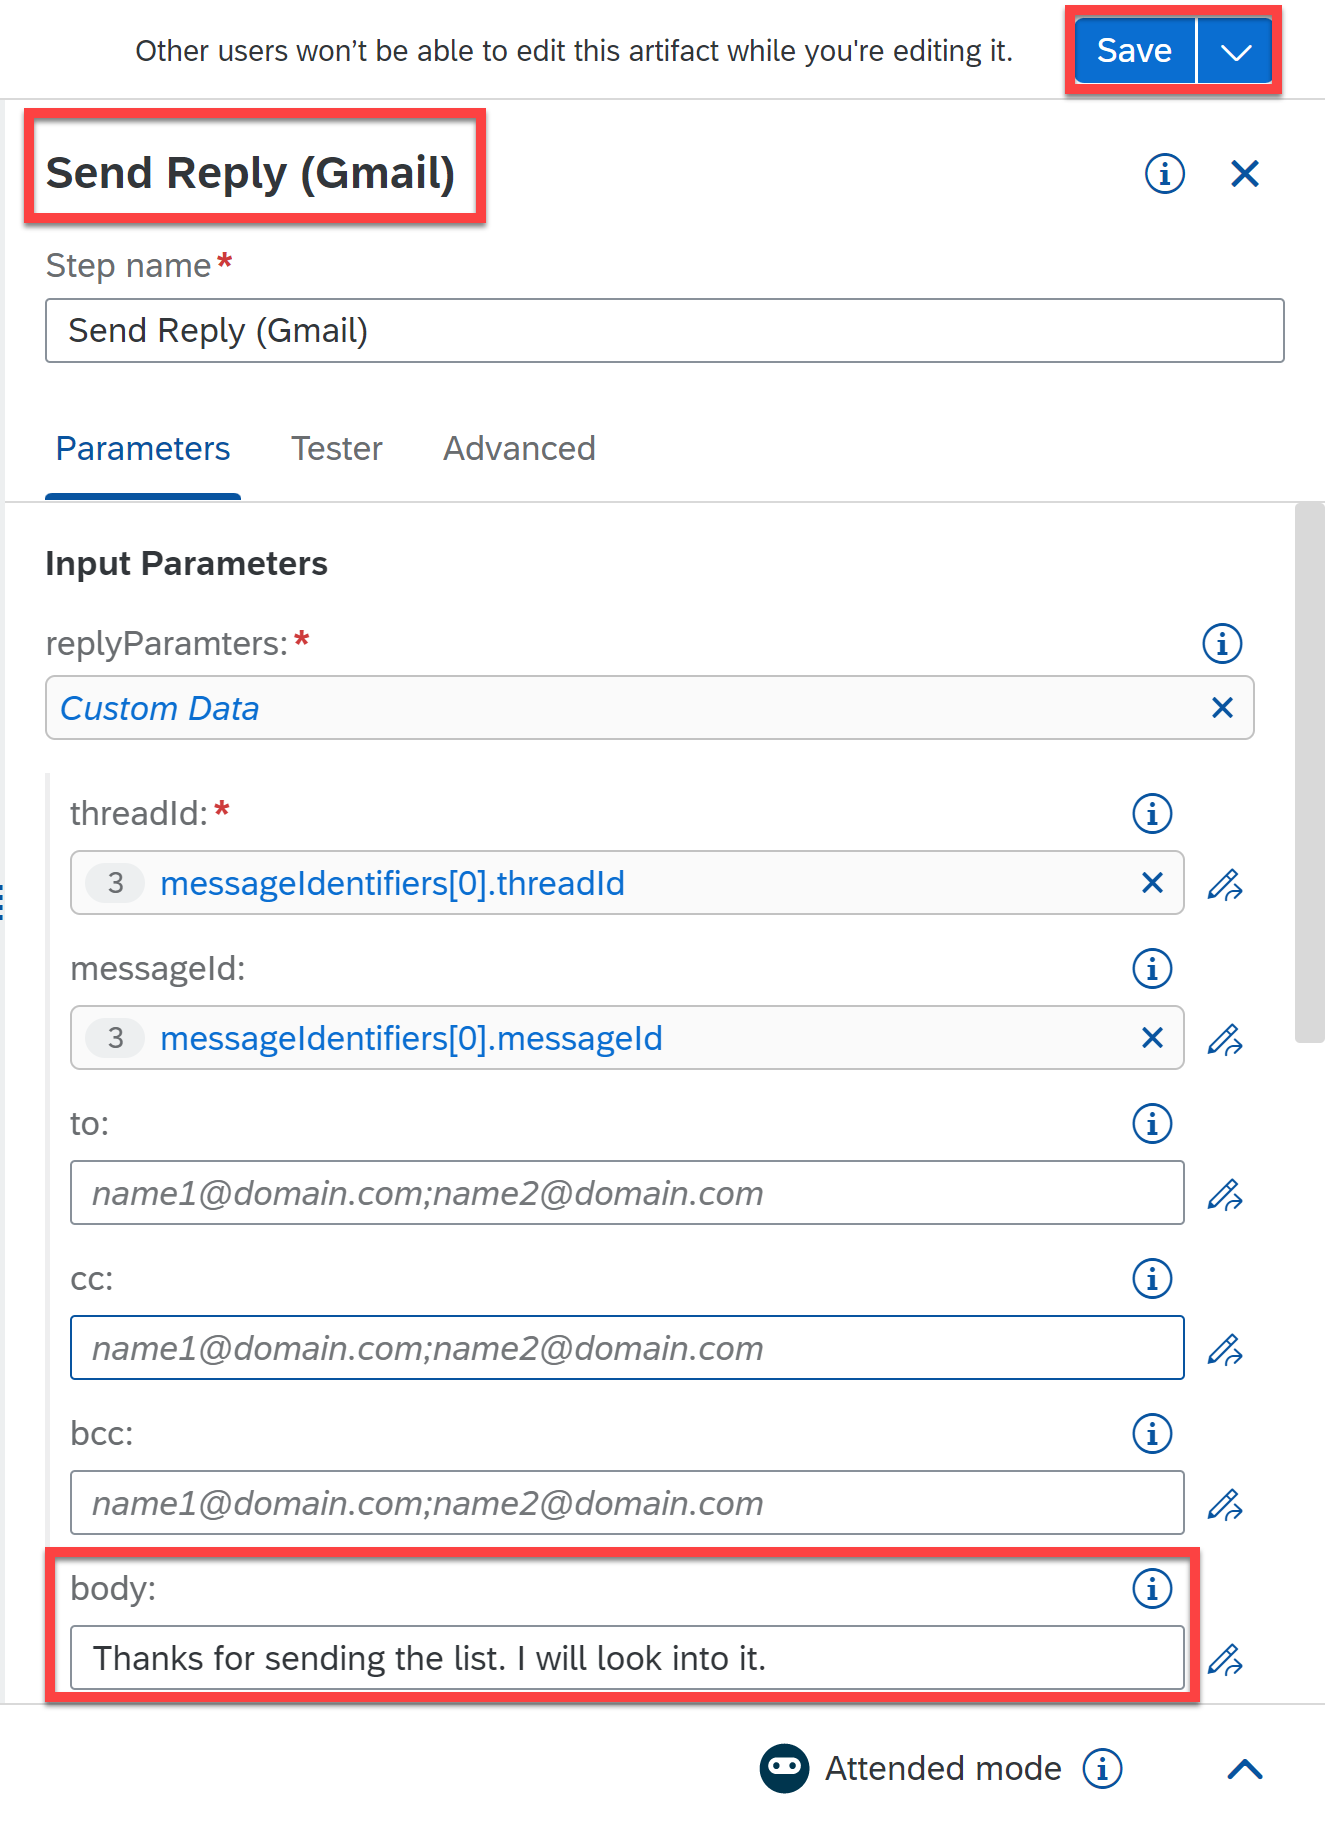
Task: Click messageIdentifiers[0].threadId token
Action: coord(392,883)
